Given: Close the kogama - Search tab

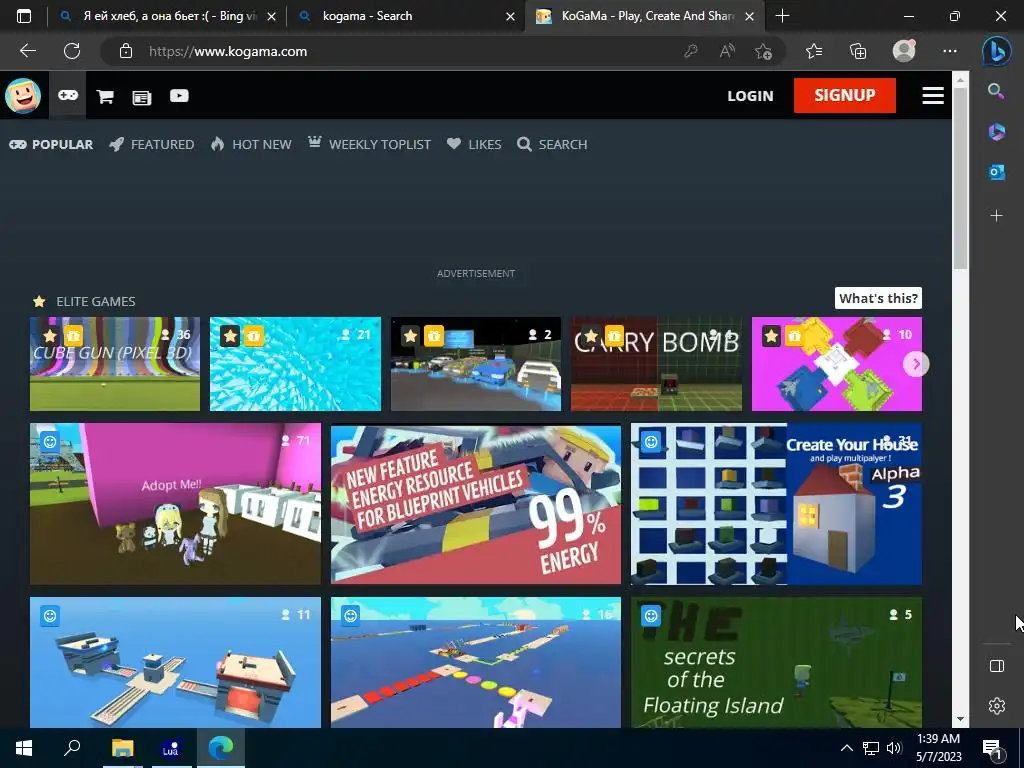Looking at the screenshot, I should click(511, 17).
